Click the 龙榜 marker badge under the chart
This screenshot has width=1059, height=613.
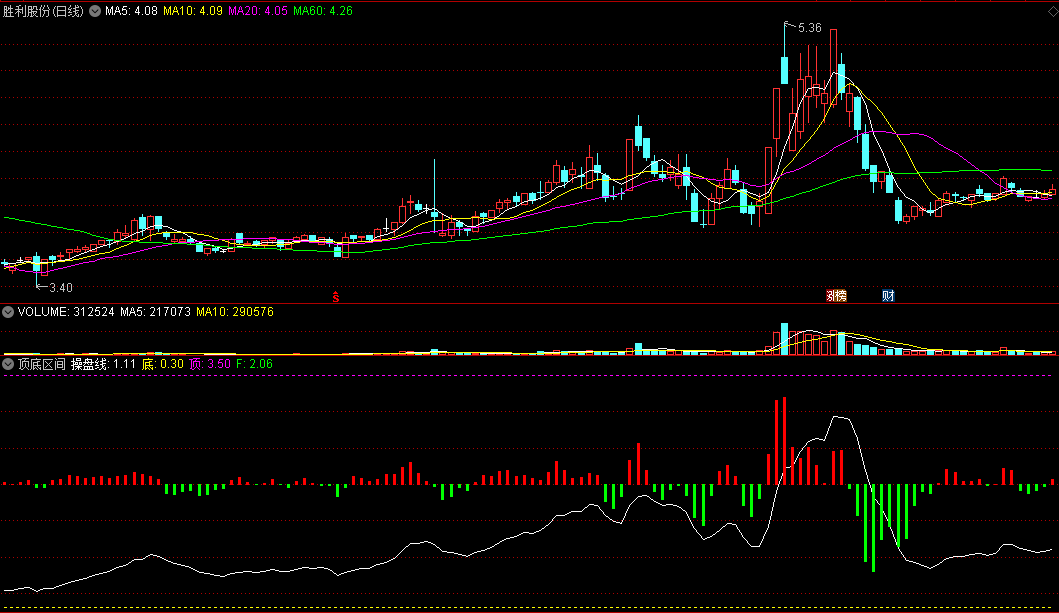836,296
